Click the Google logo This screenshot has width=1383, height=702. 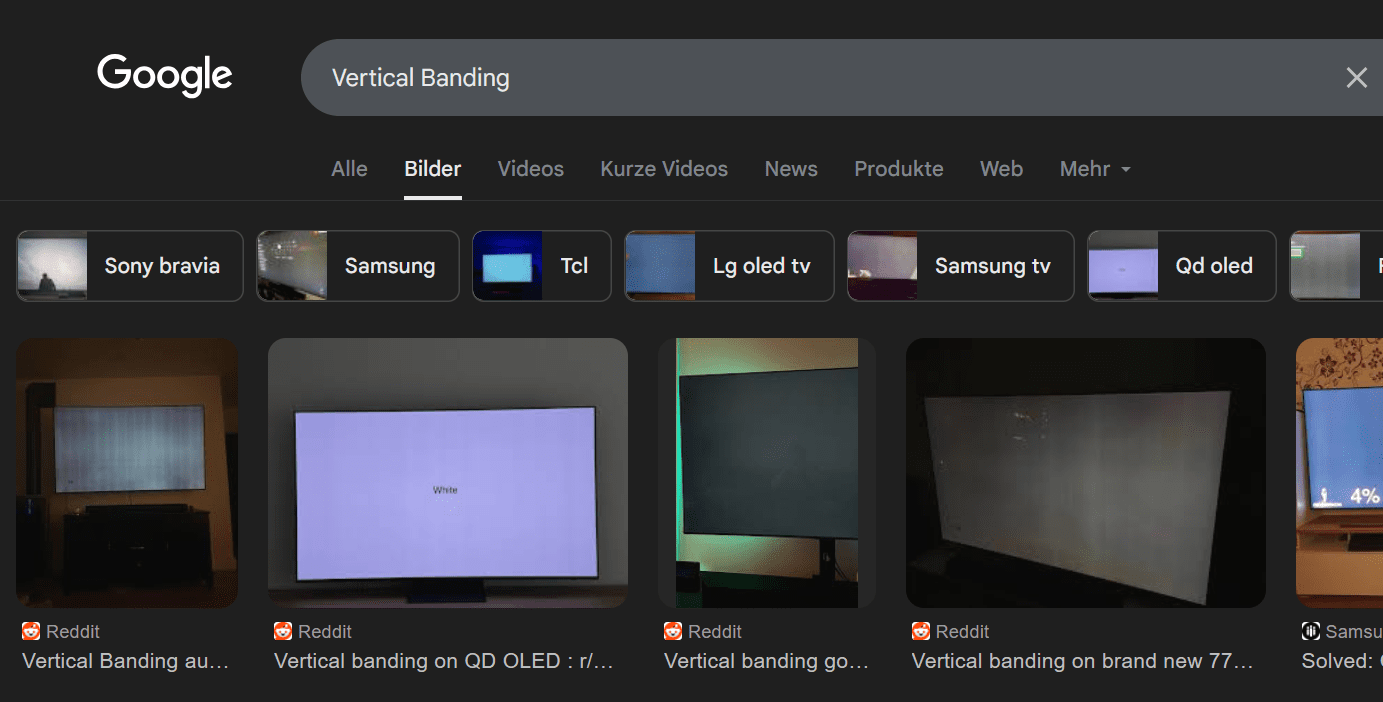tap(165, 76)
